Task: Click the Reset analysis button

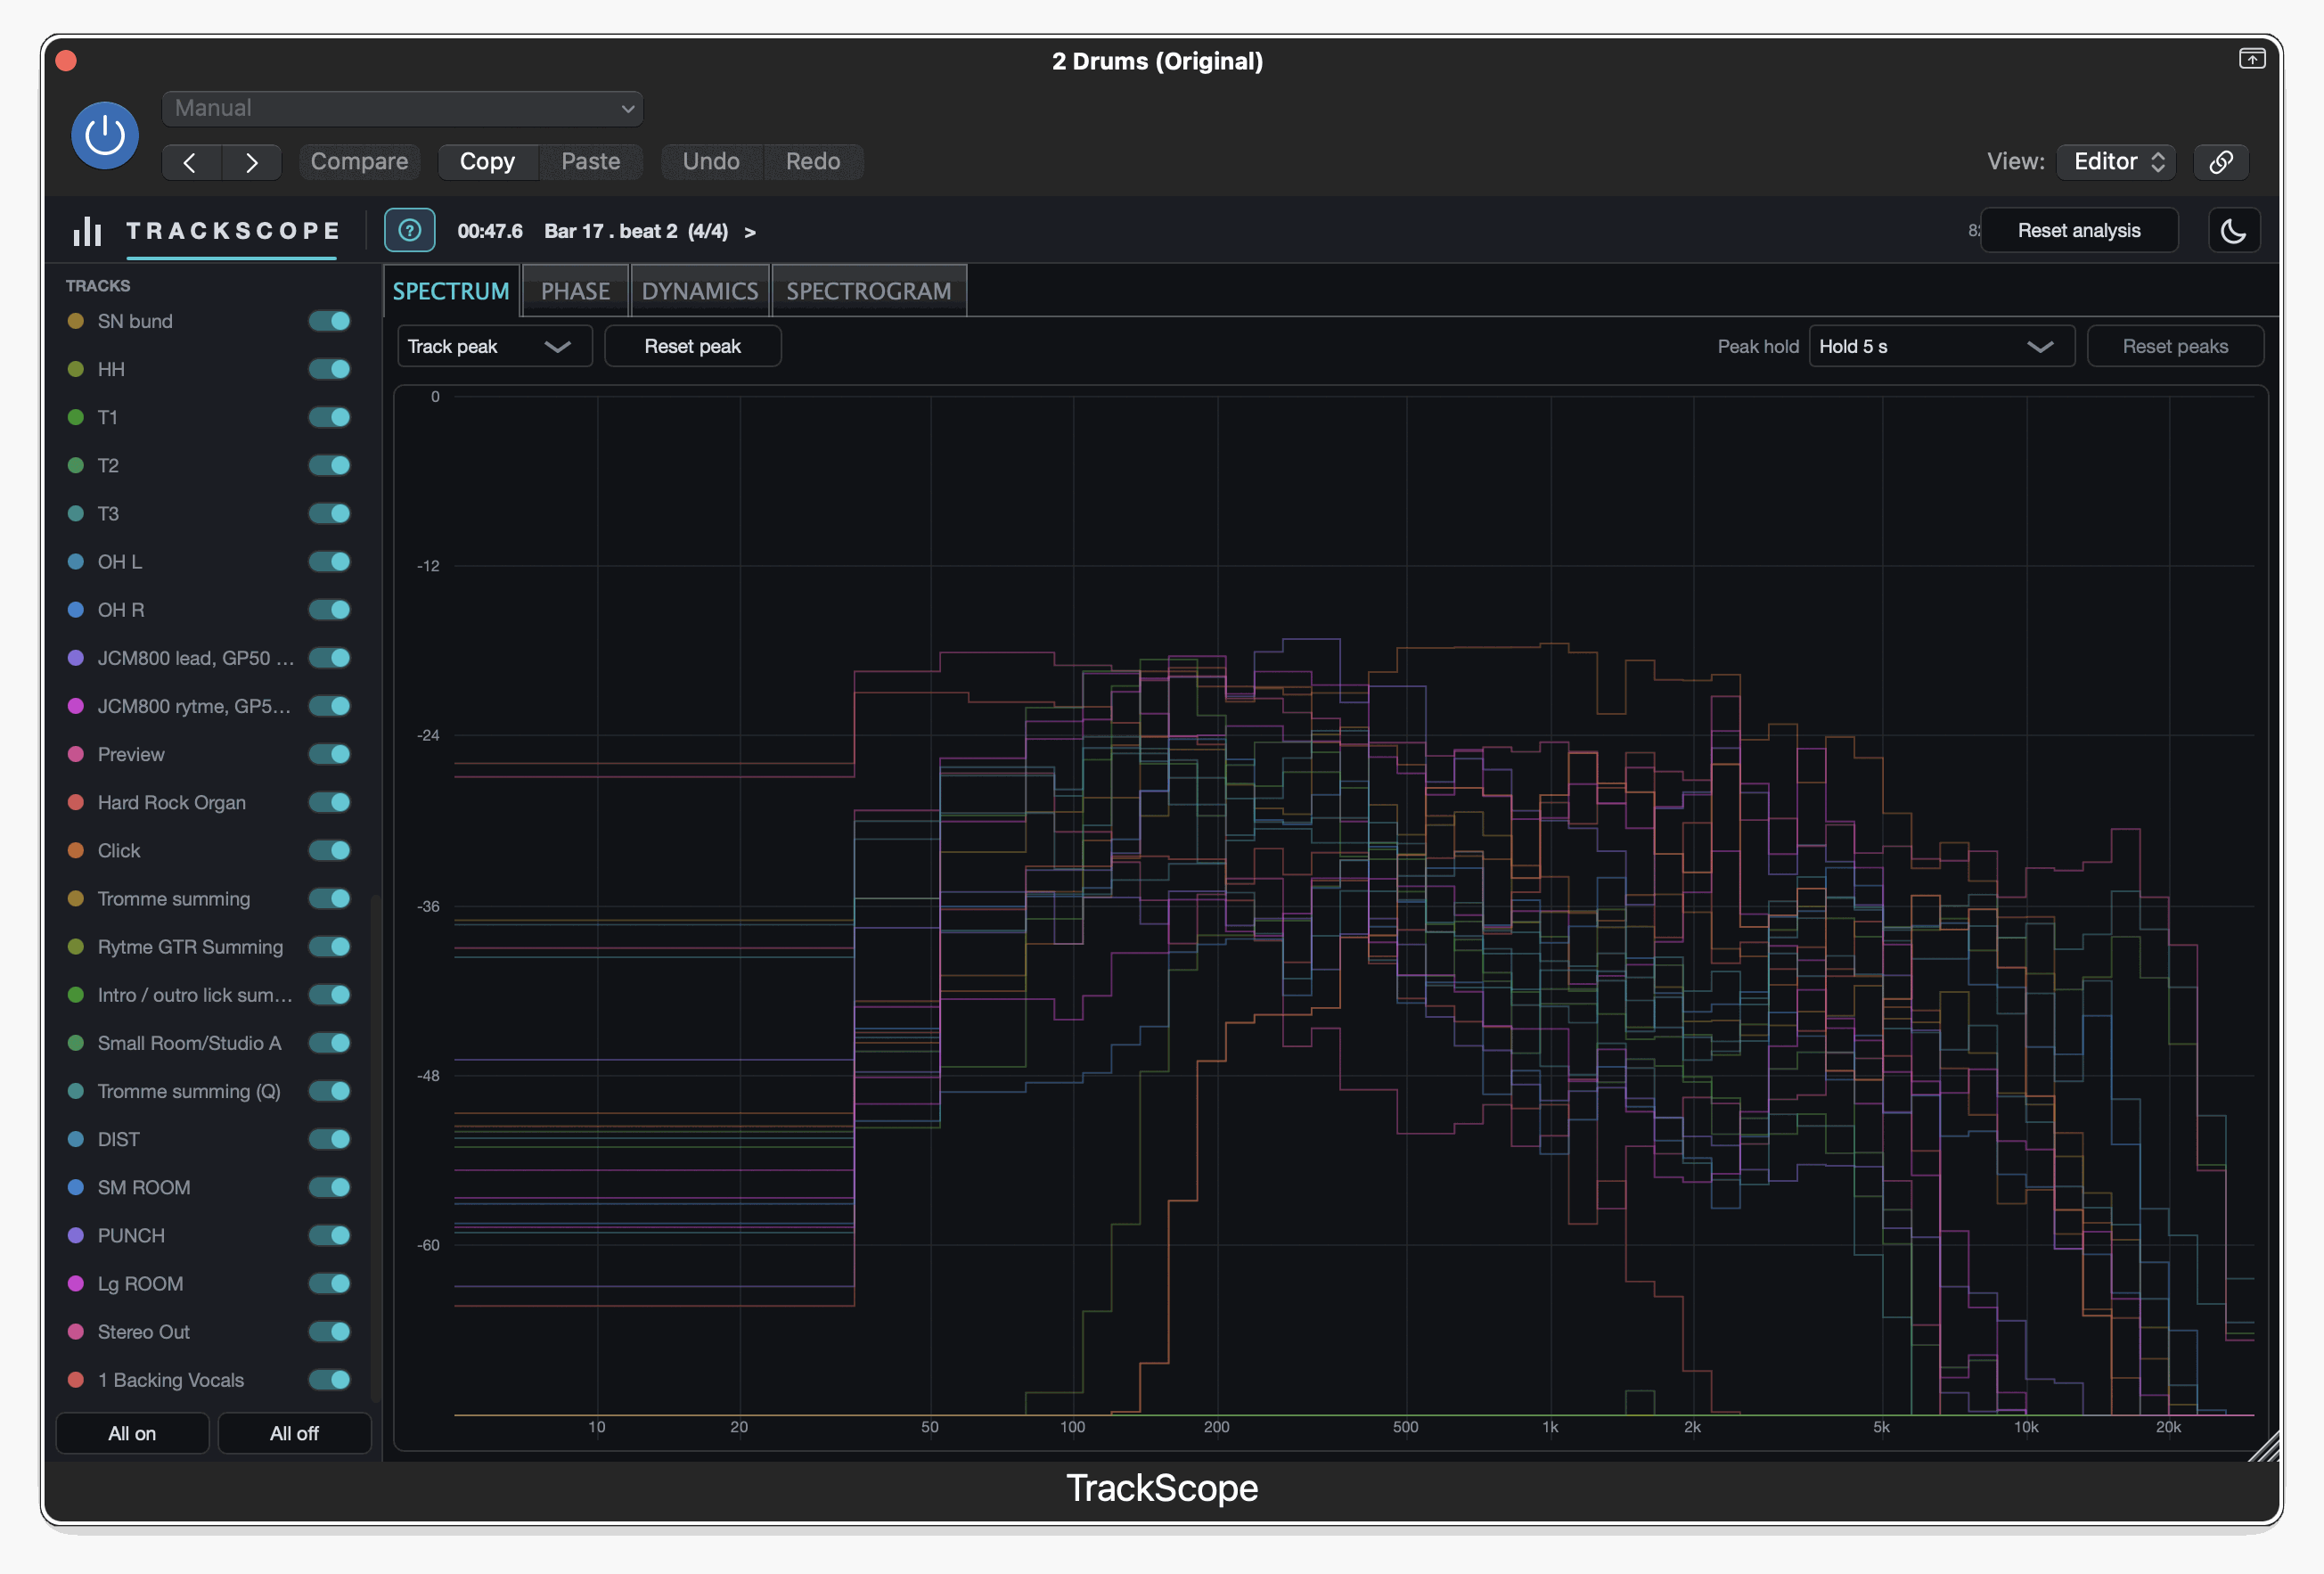Action: click(2079, 231)
